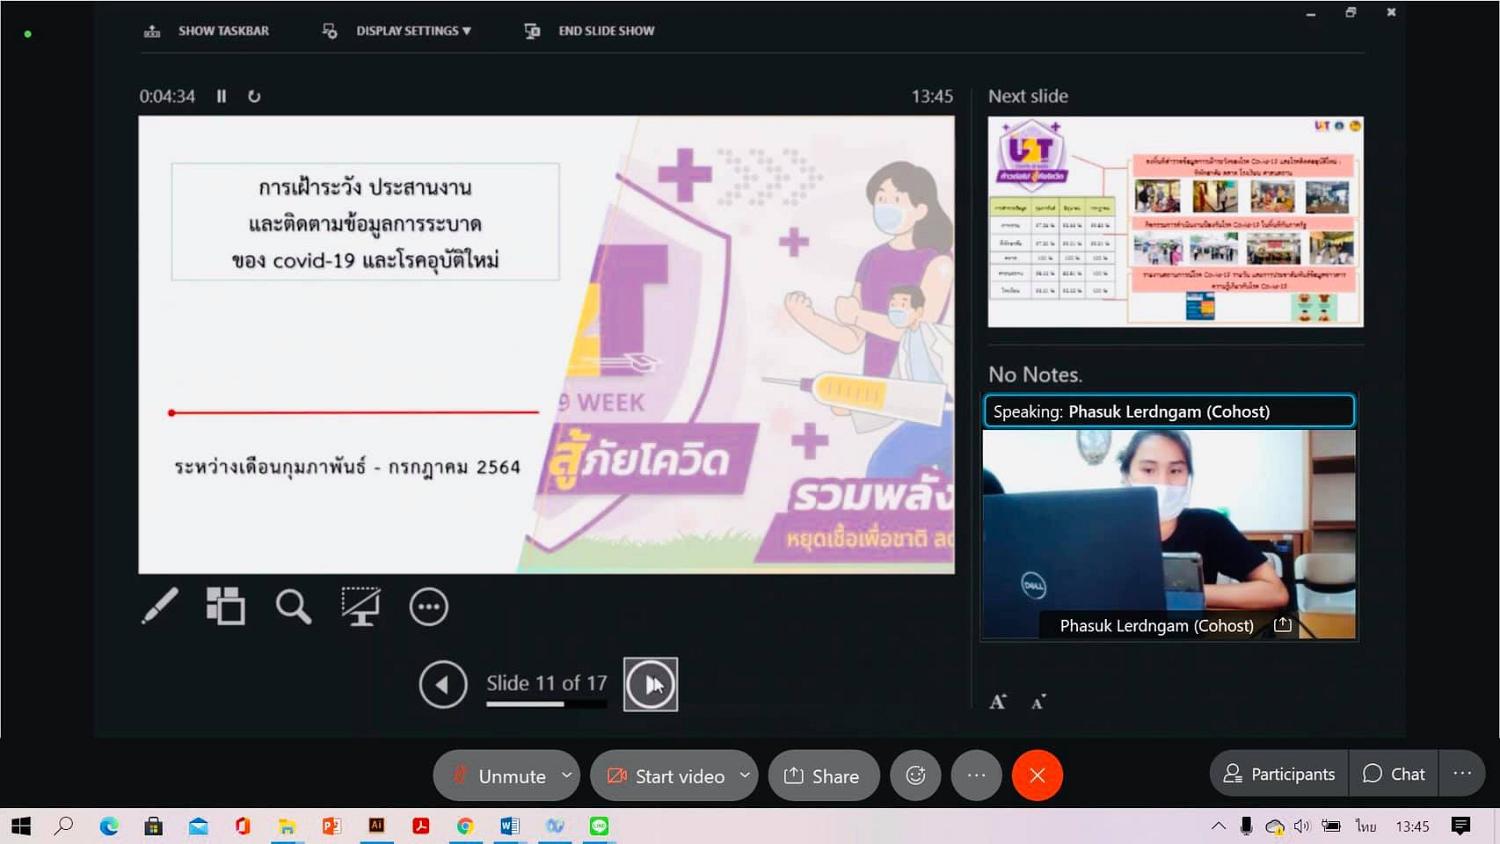
Task: Click Show Taskbar in presenter view
Action: coord(207,31)
